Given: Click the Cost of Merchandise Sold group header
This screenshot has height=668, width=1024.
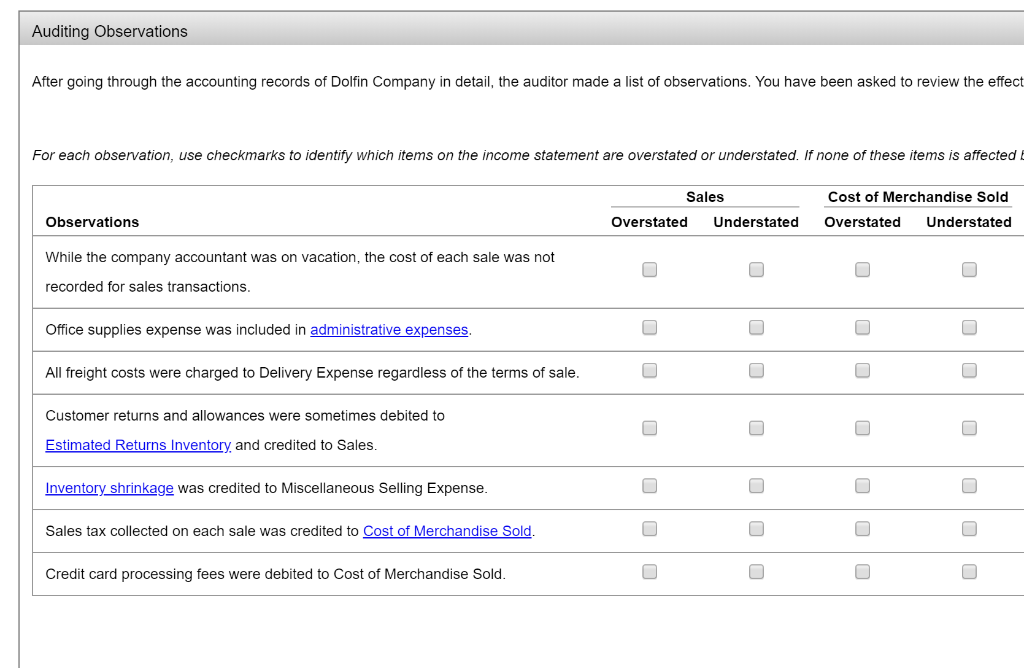Looking at the screenshot, I should click(x=918, y=197).
